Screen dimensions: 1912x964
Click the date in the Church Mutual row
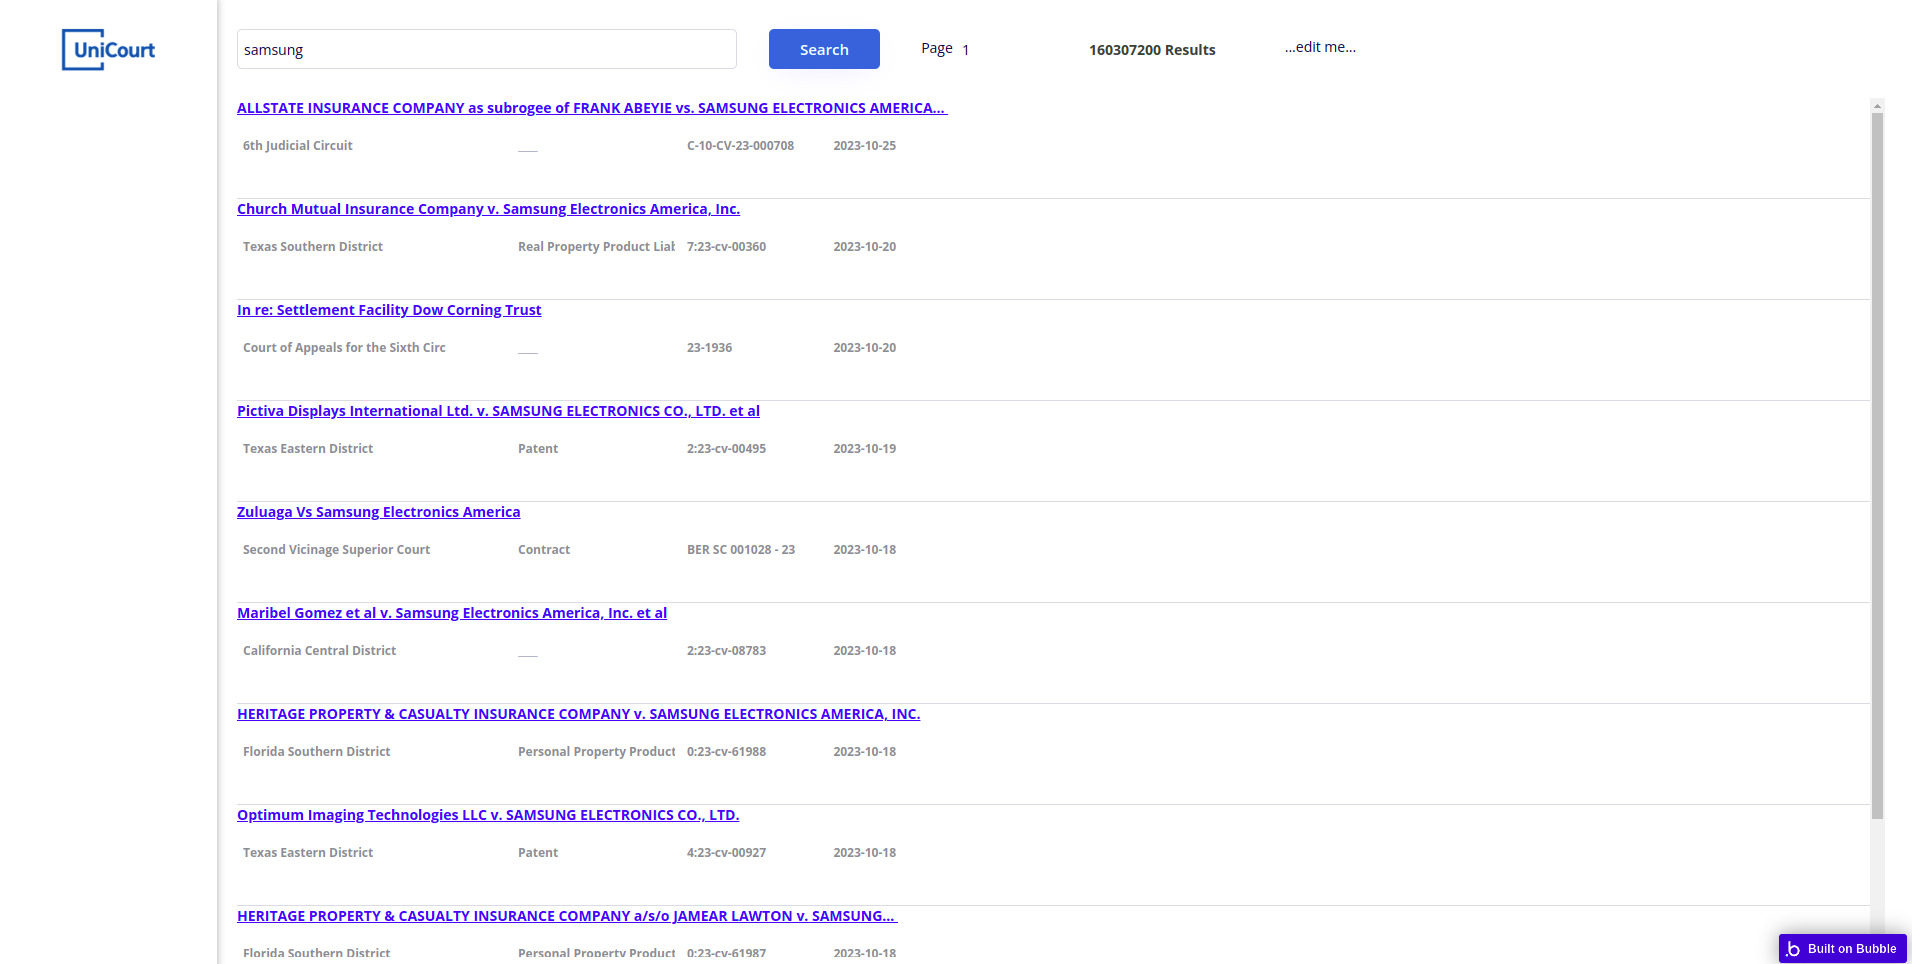[865, 247]
